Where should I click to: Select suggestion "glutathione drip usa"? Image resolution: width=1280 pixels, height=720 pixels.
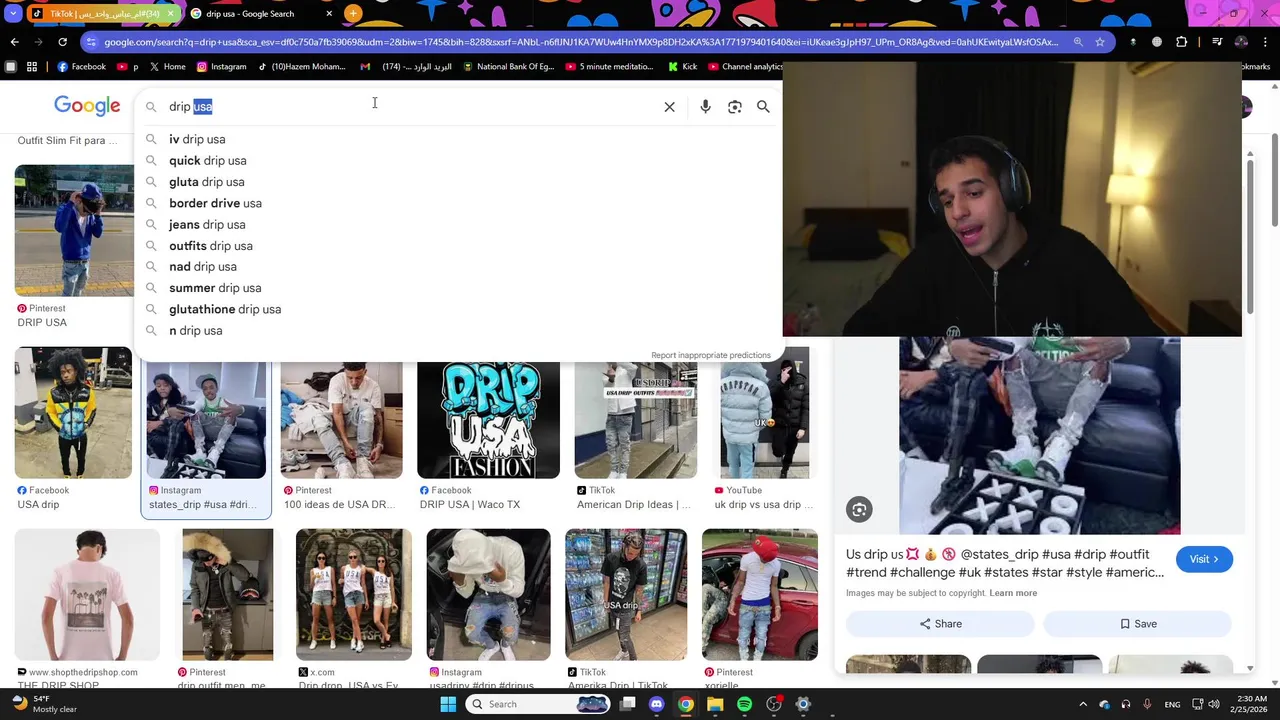[x=225, y=310]
